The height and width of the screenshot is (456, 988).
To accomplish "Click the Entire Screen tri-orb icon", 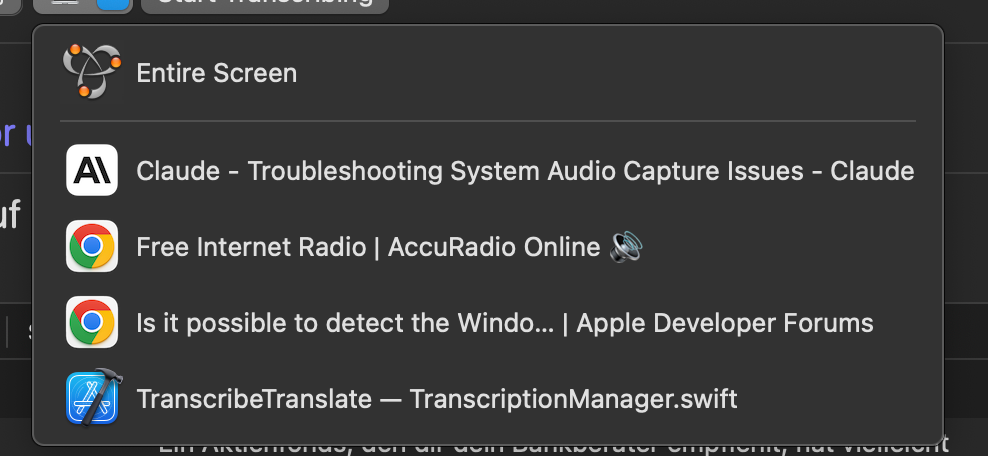I will pos(91,71).
